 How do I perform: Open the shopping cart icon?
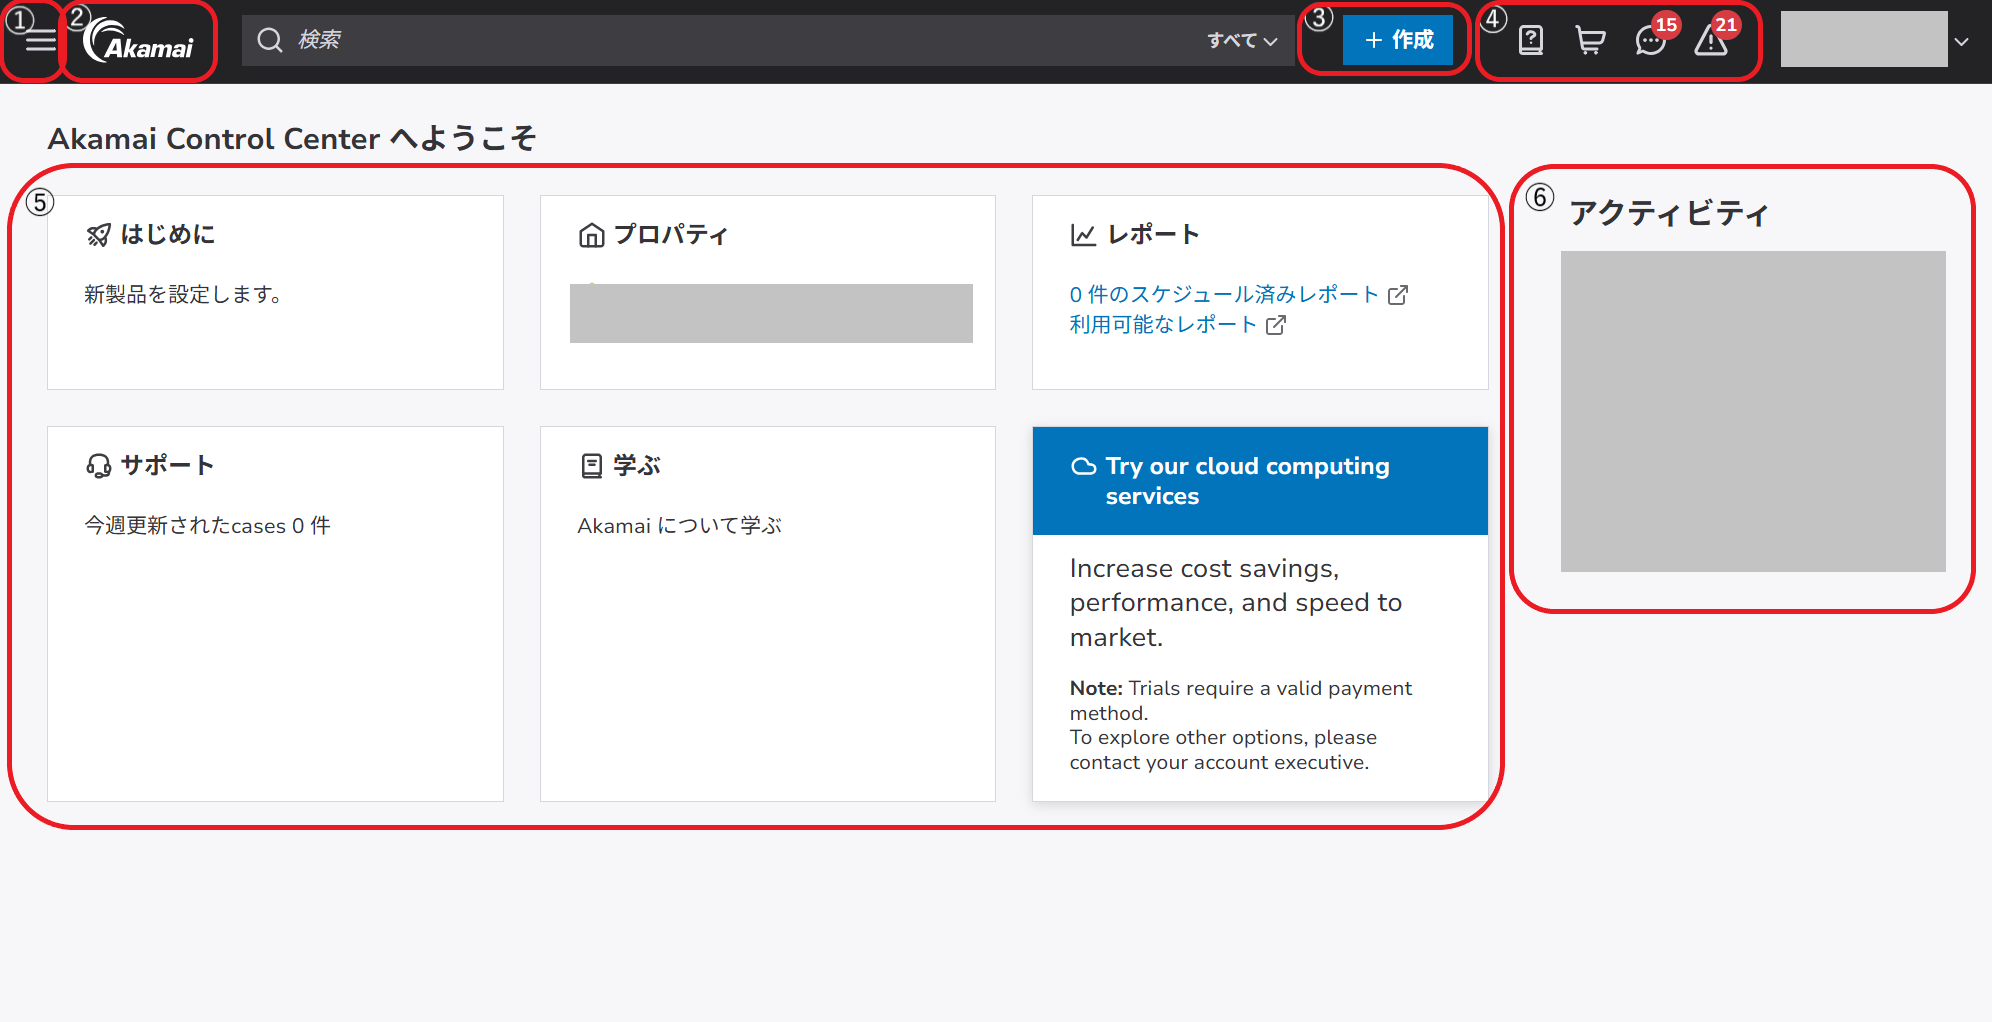click(x=1590, y=40)
